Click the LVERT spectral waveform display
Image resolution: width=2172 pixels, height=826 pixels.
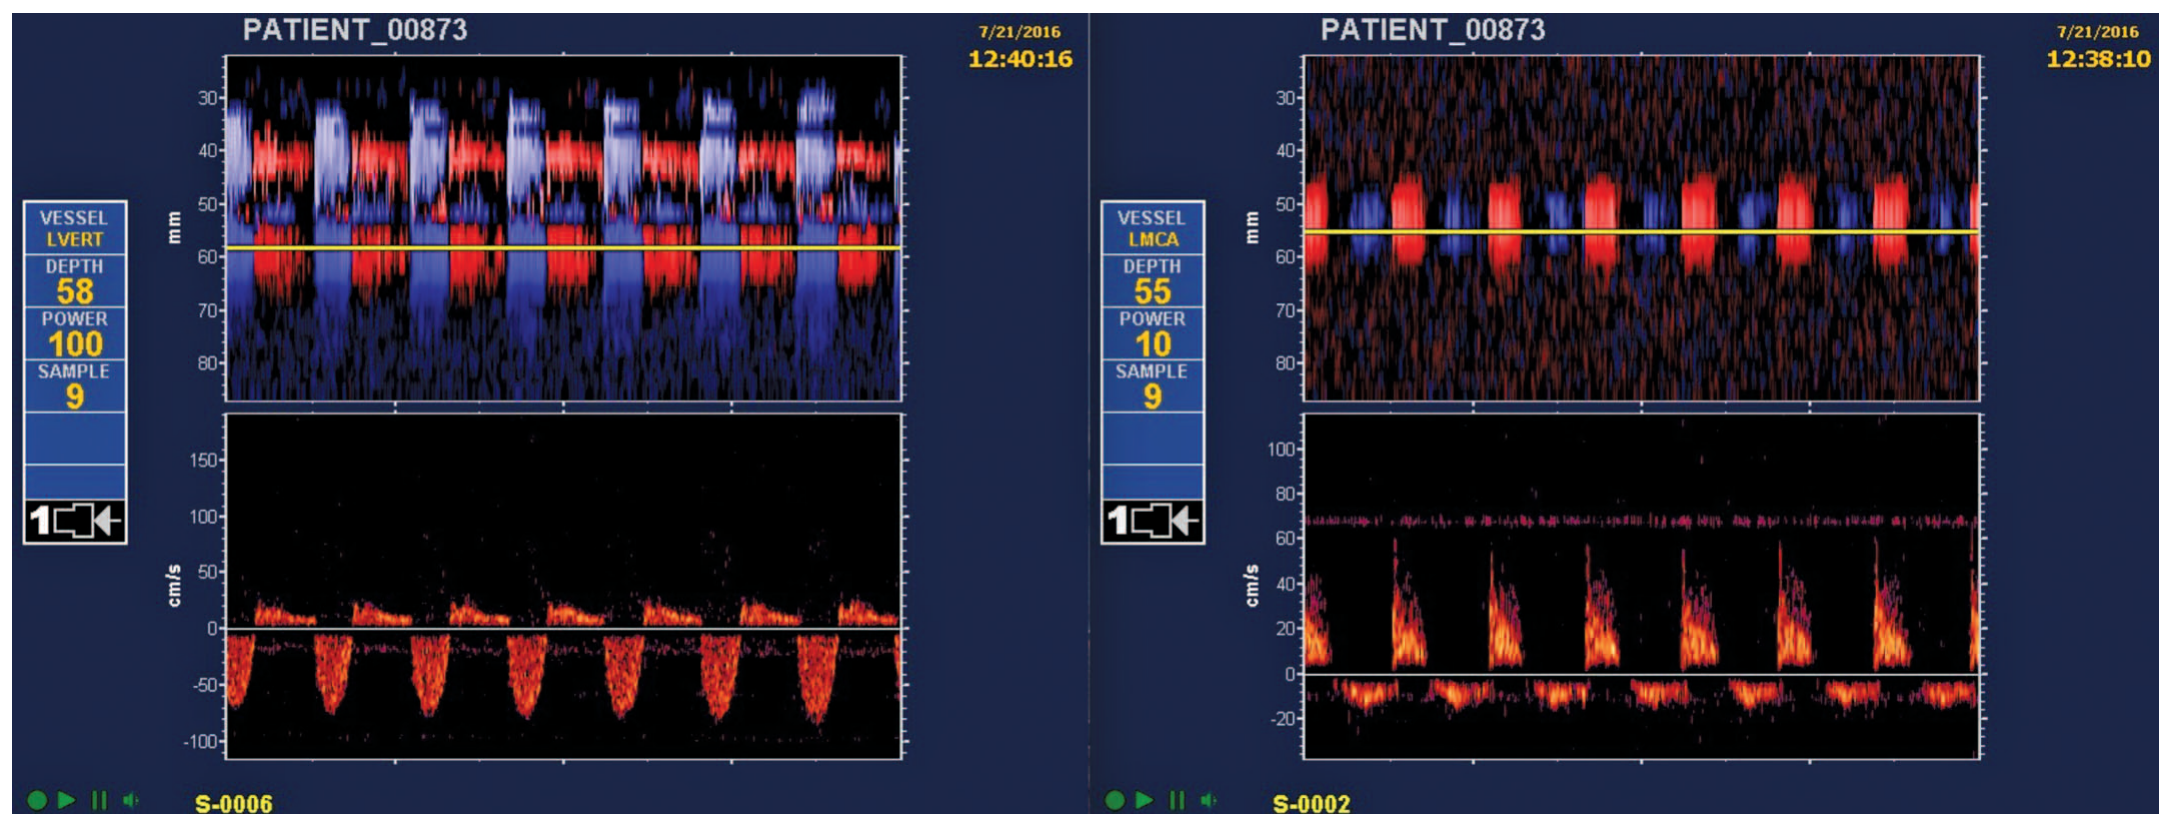click(564, 586)
